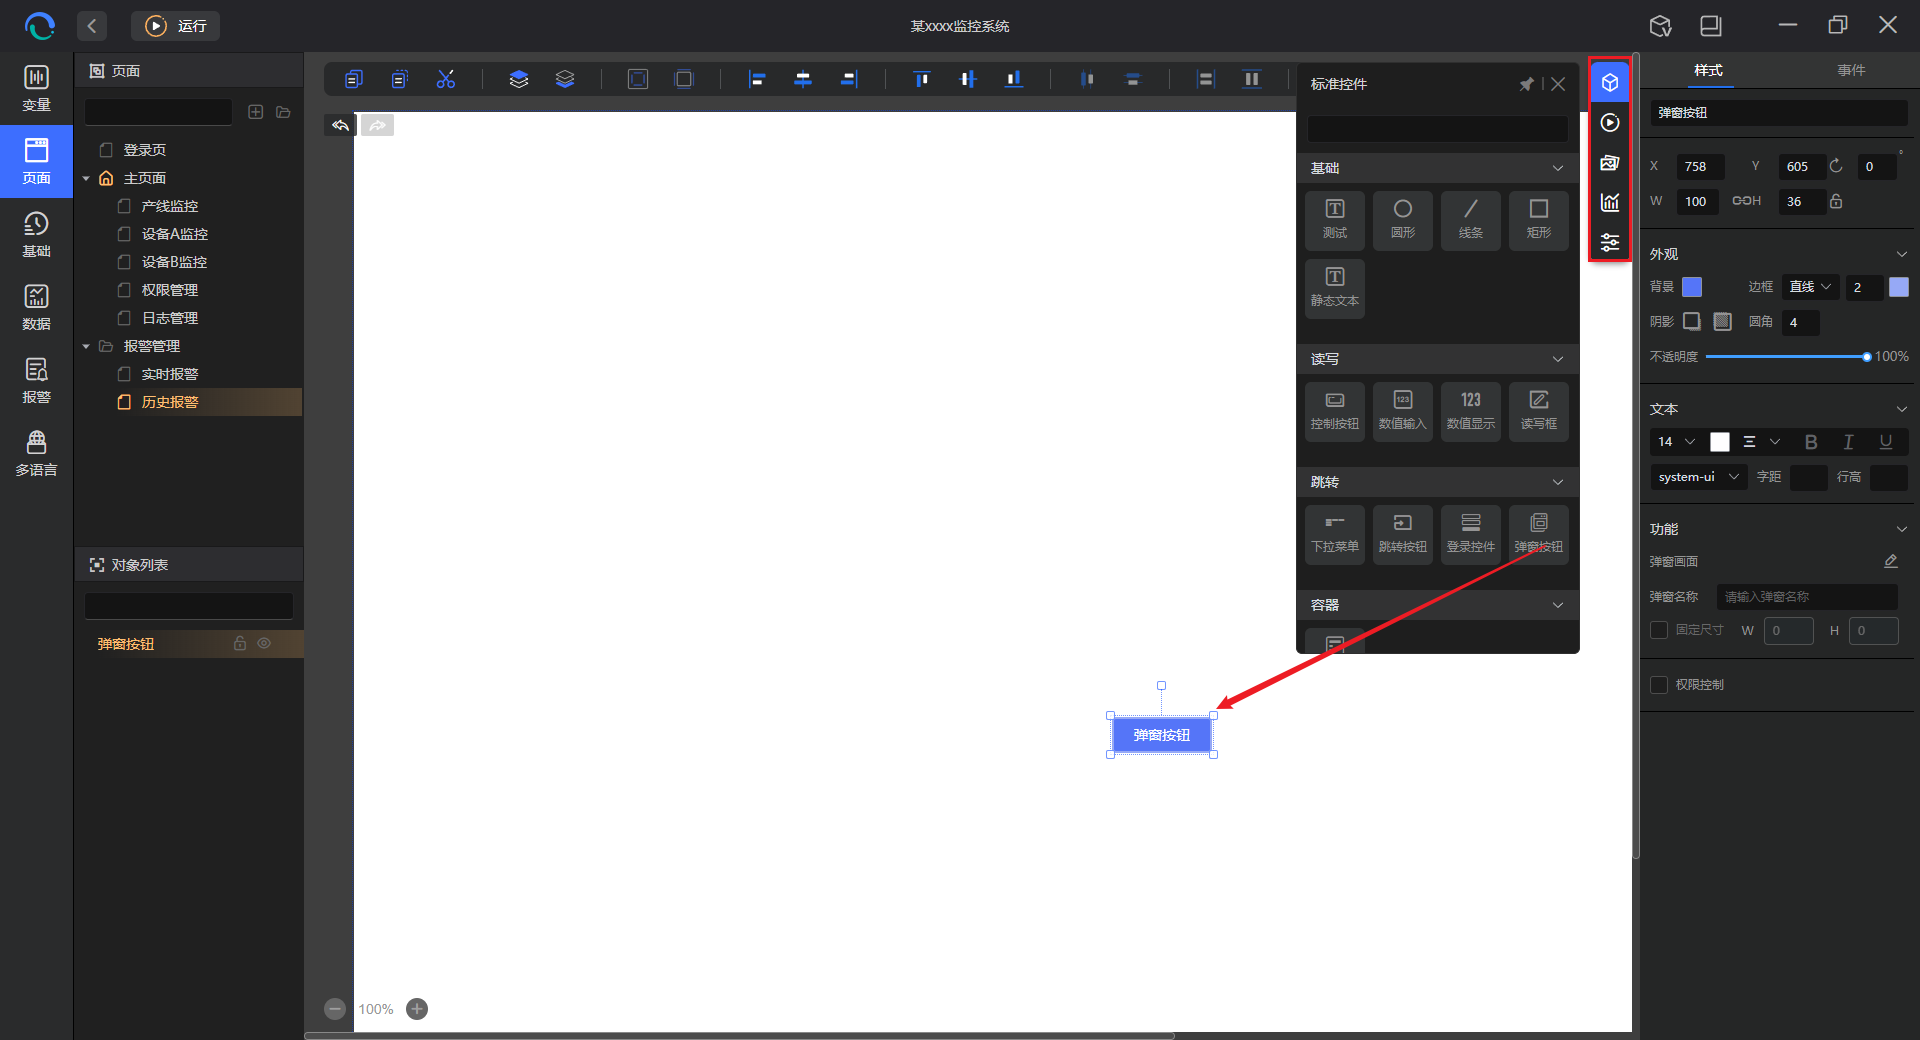The width and height of the screenshot is (1920, 1040).
Task: Open the 实时报警 page
Action: pos(170,374)
